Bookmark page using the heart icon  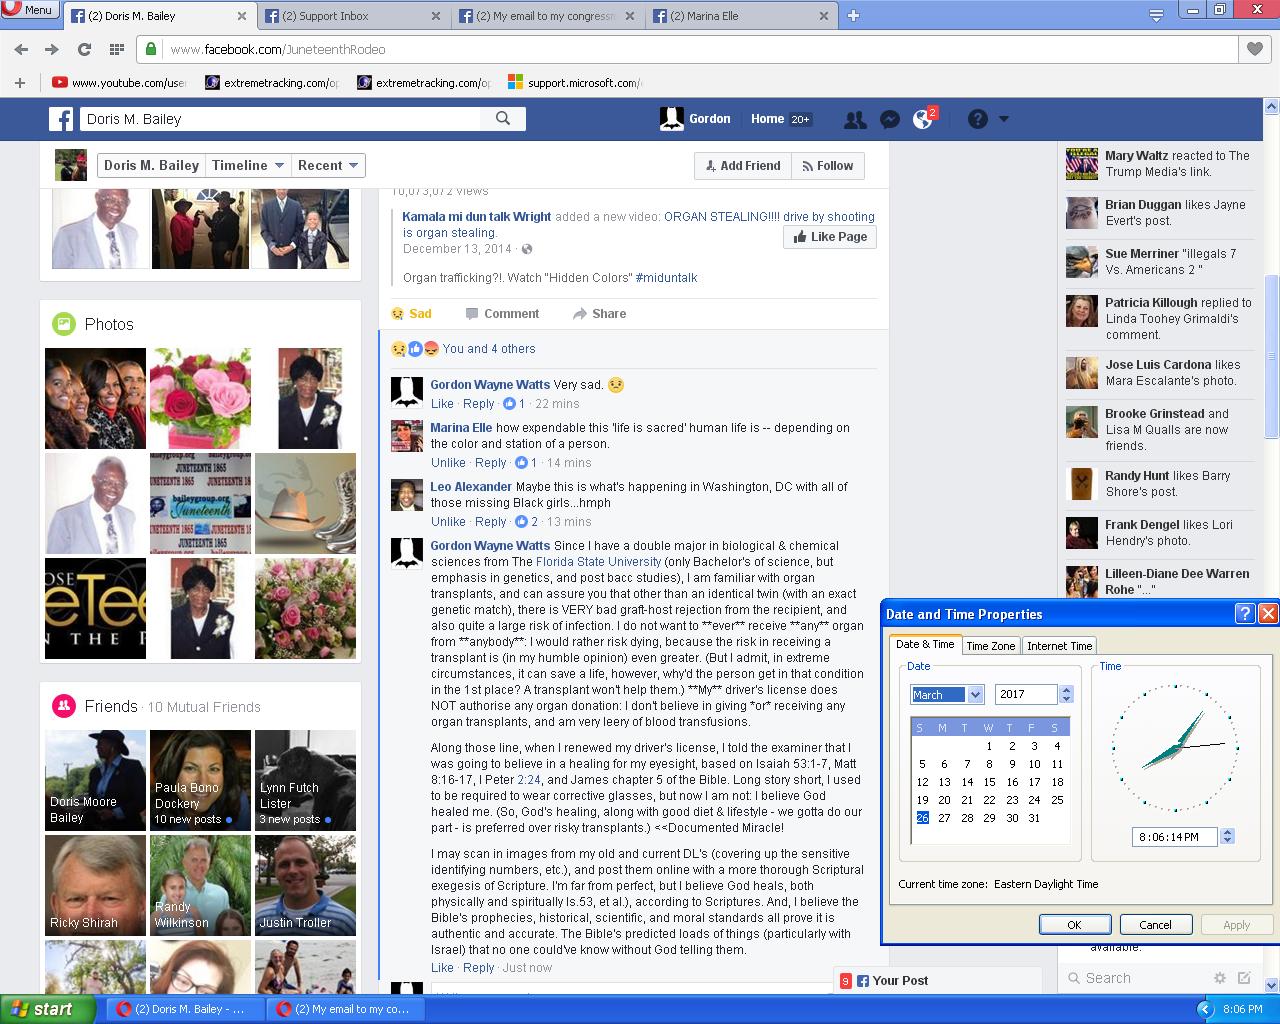pos(1254,49)
